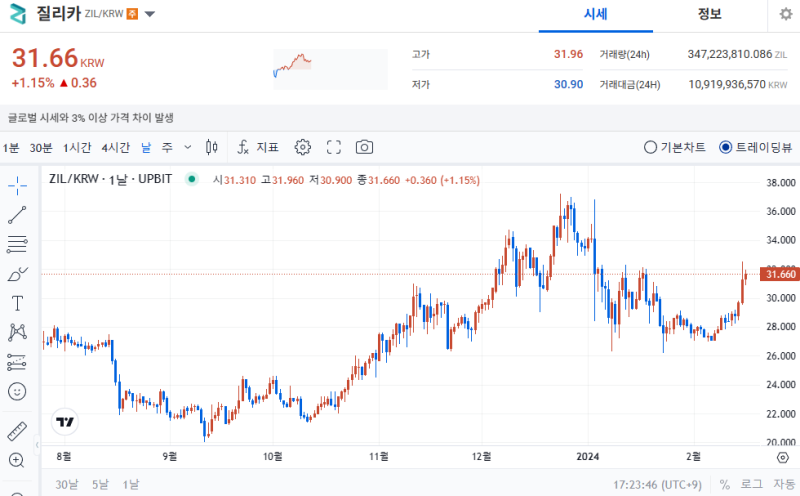
Task: Click the 31.660 current price label on axis
Action: (x=780, y=275)
